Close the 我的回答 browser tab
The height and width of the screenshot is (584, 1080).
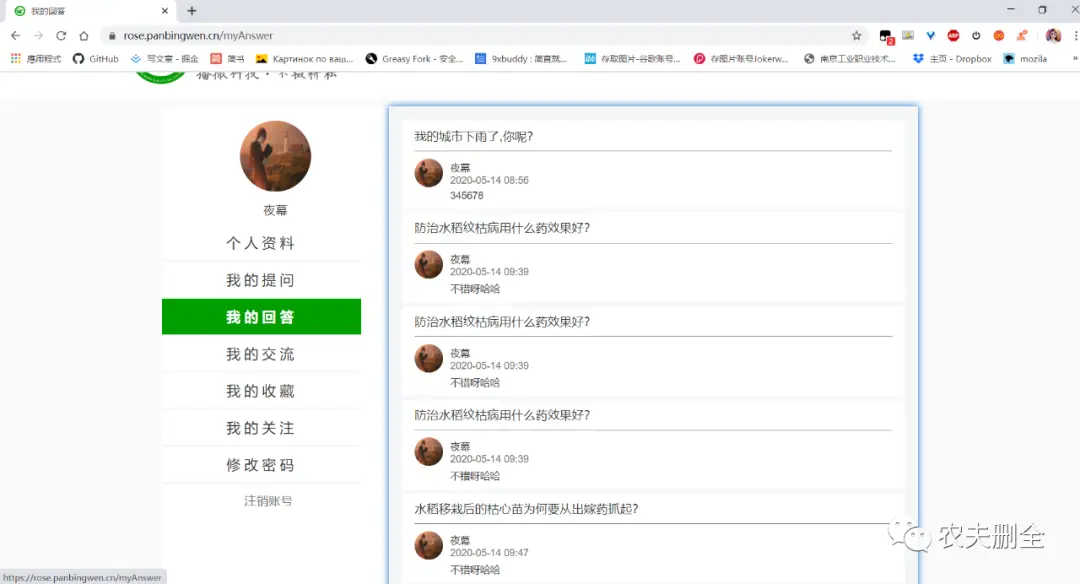(x=165, y=11)
